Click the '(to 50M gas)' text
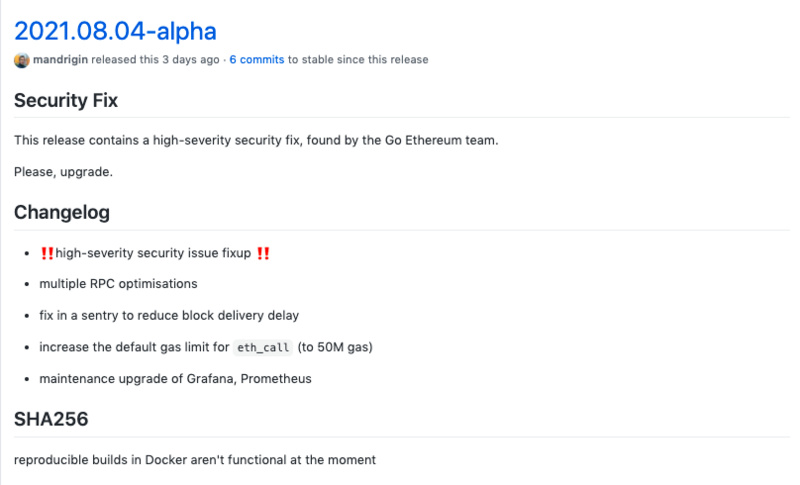800x485 pixels. click(335, 347)
